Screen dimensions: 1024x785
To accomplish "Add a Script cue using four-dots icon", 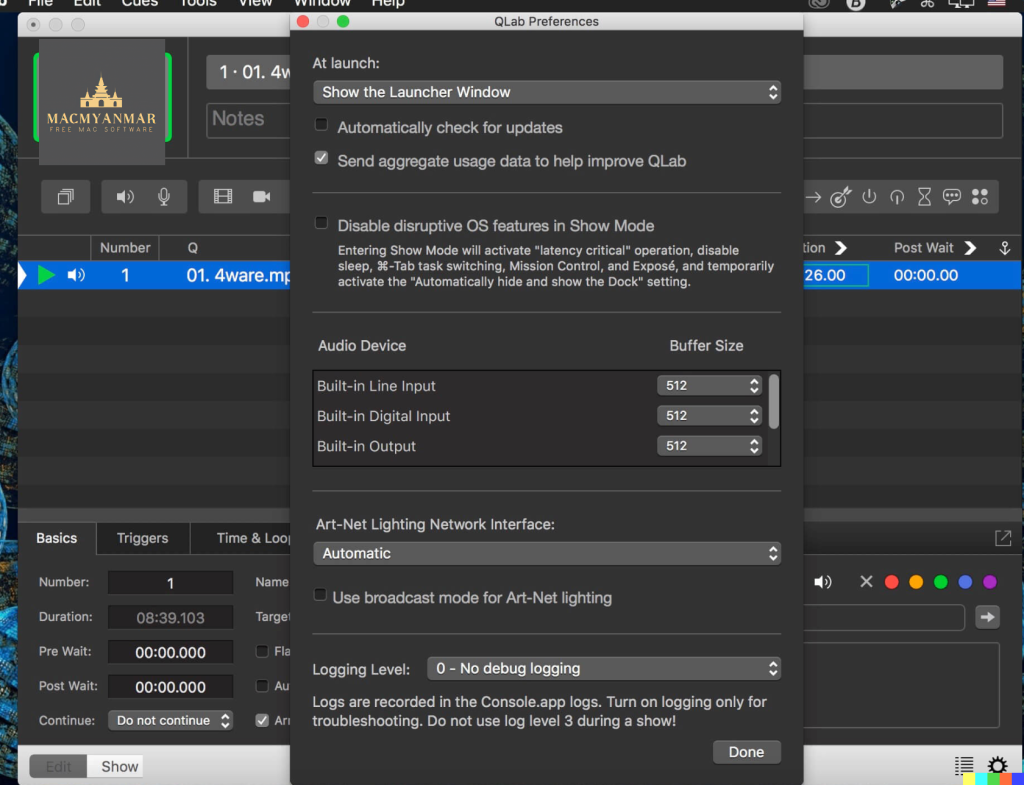I will tap(980, 197).
